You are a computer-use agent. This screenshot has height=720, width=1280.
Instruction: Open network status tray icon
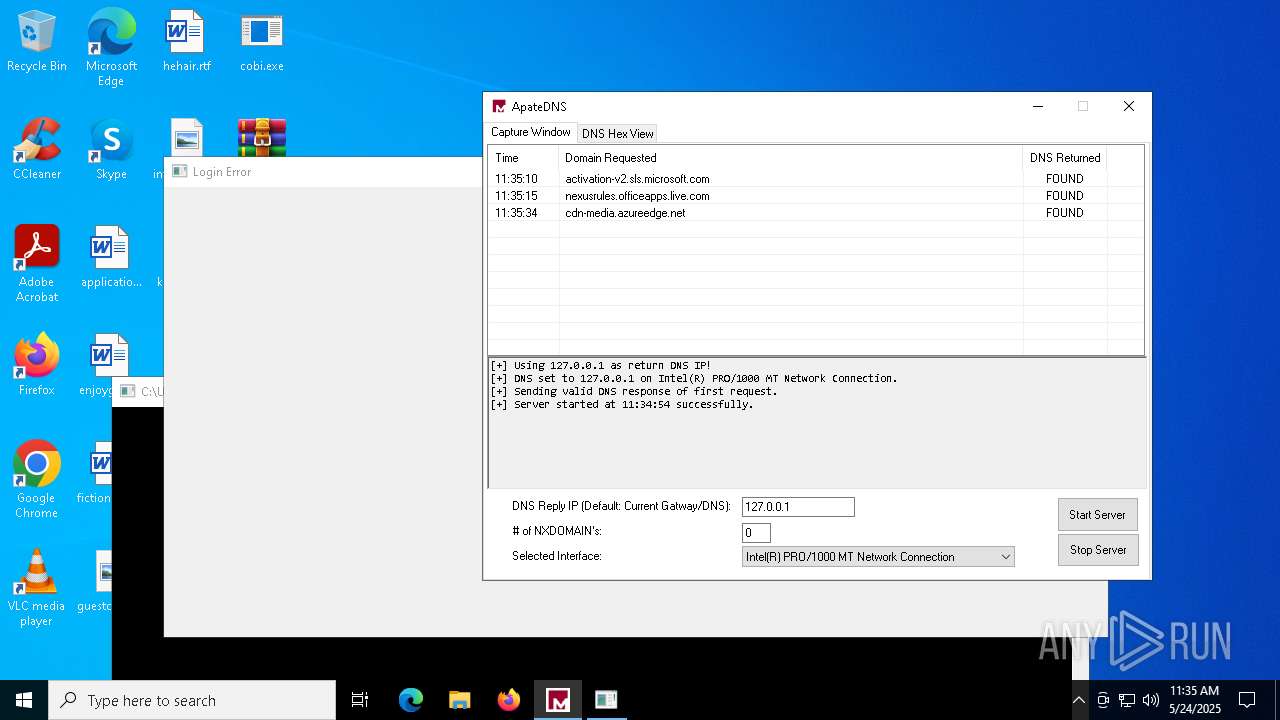click(x=1127, y=700)
